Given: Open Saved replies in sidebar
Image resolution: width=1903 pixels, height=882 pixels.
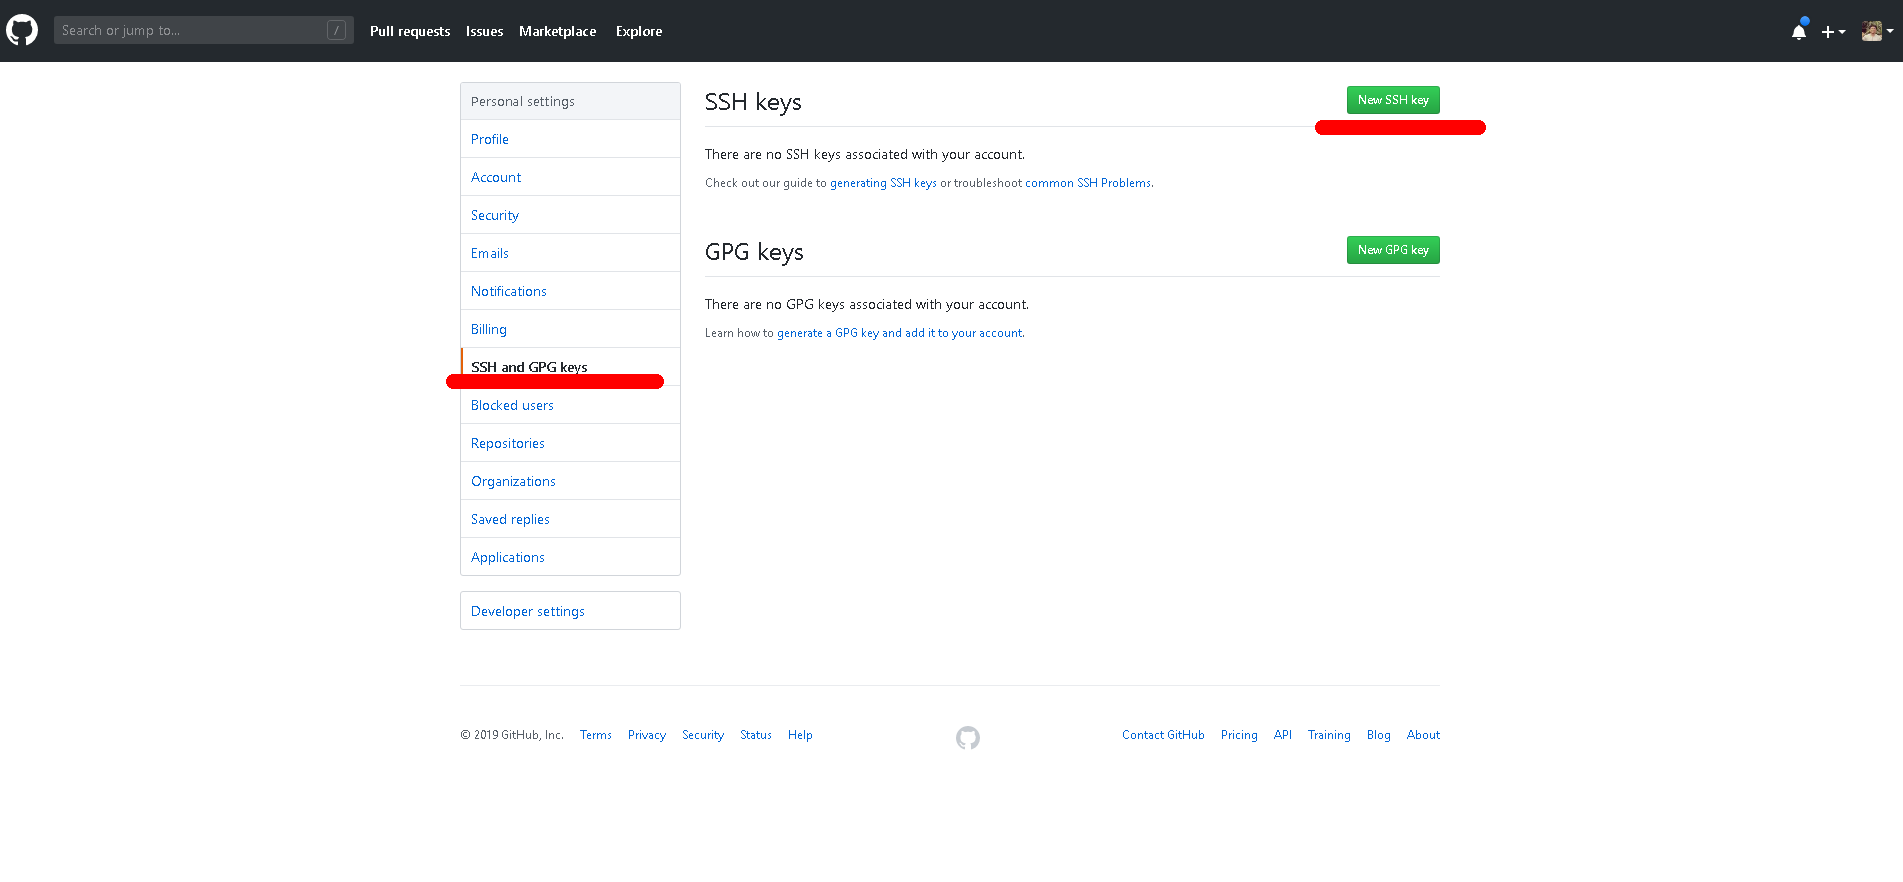Looking at the screenshot, I should tap(570, 519).
